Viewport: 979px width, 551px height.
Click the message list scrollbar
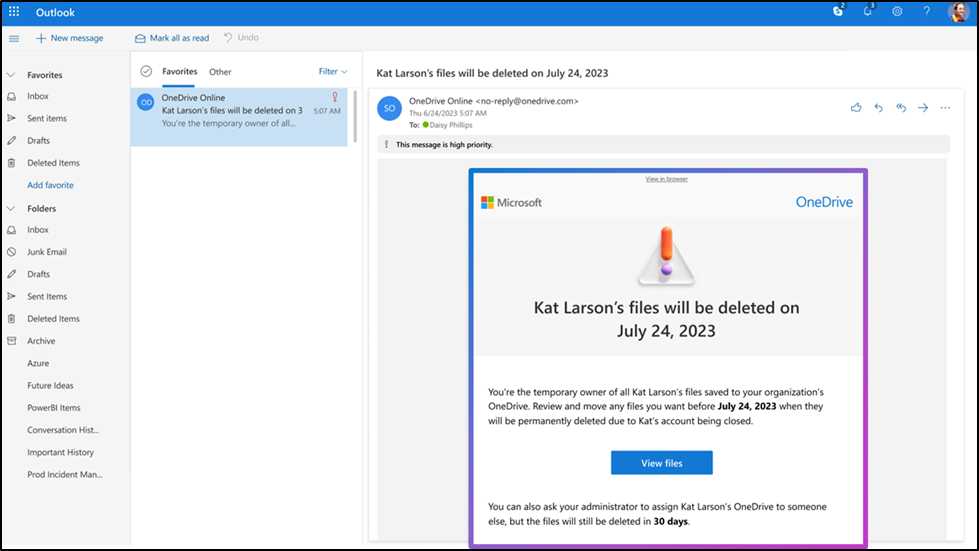tap(353, 115)
